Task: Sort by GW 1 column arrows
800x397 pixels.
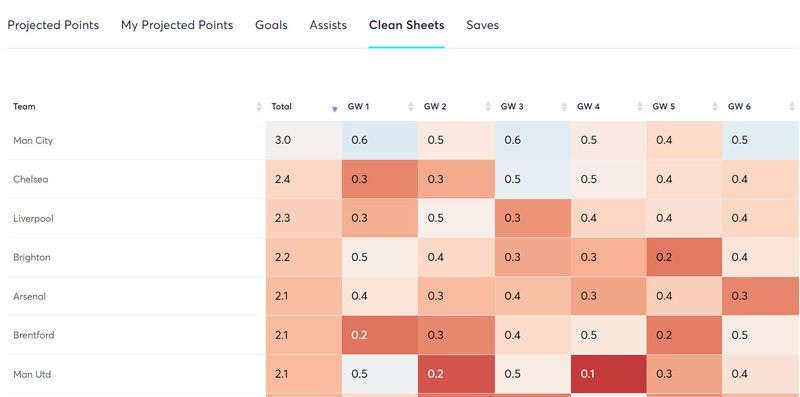Action: click(x=411, y=107)
